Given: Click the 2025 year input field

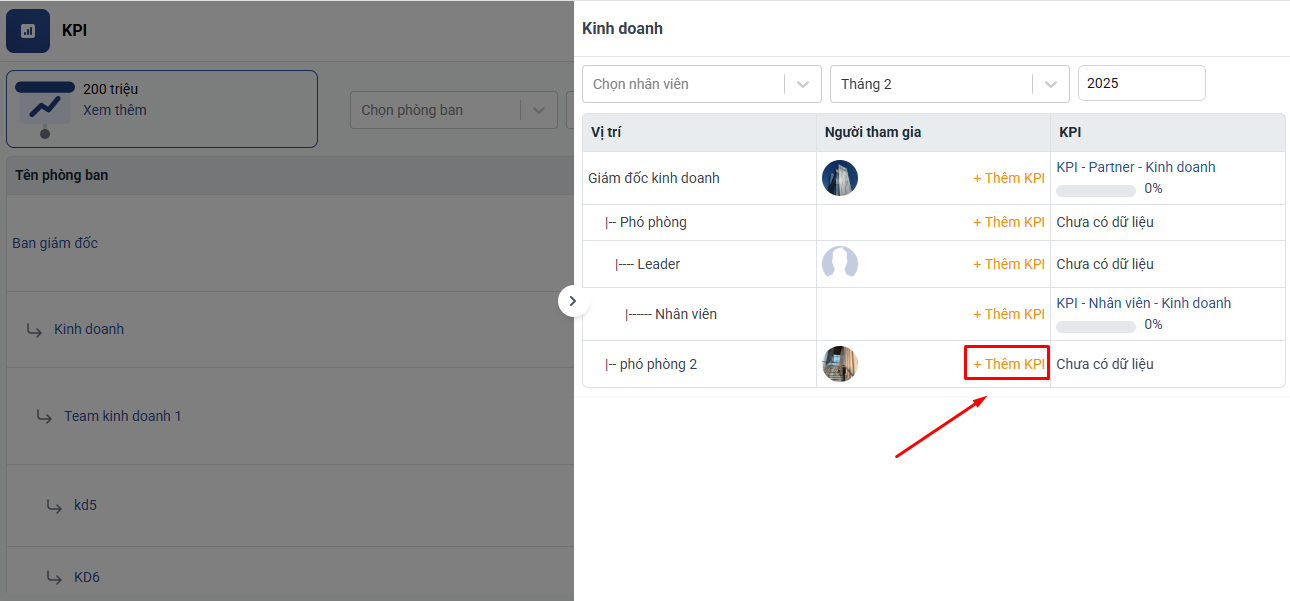Looking at the screenshot, I should (1141, 83).
